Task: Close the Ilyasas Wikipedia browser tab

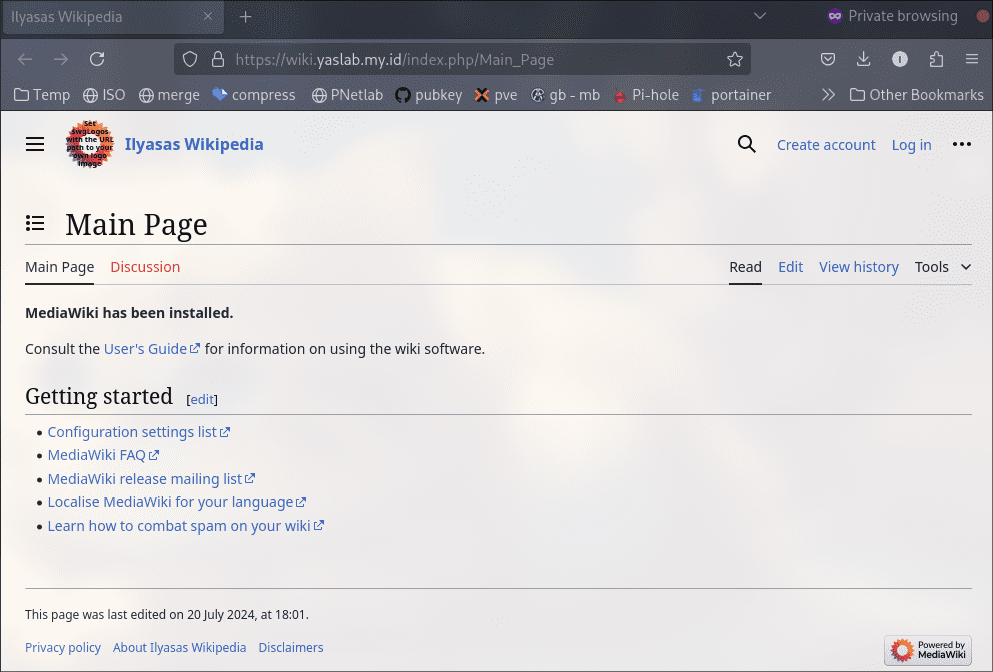Action: pos(208,16)
